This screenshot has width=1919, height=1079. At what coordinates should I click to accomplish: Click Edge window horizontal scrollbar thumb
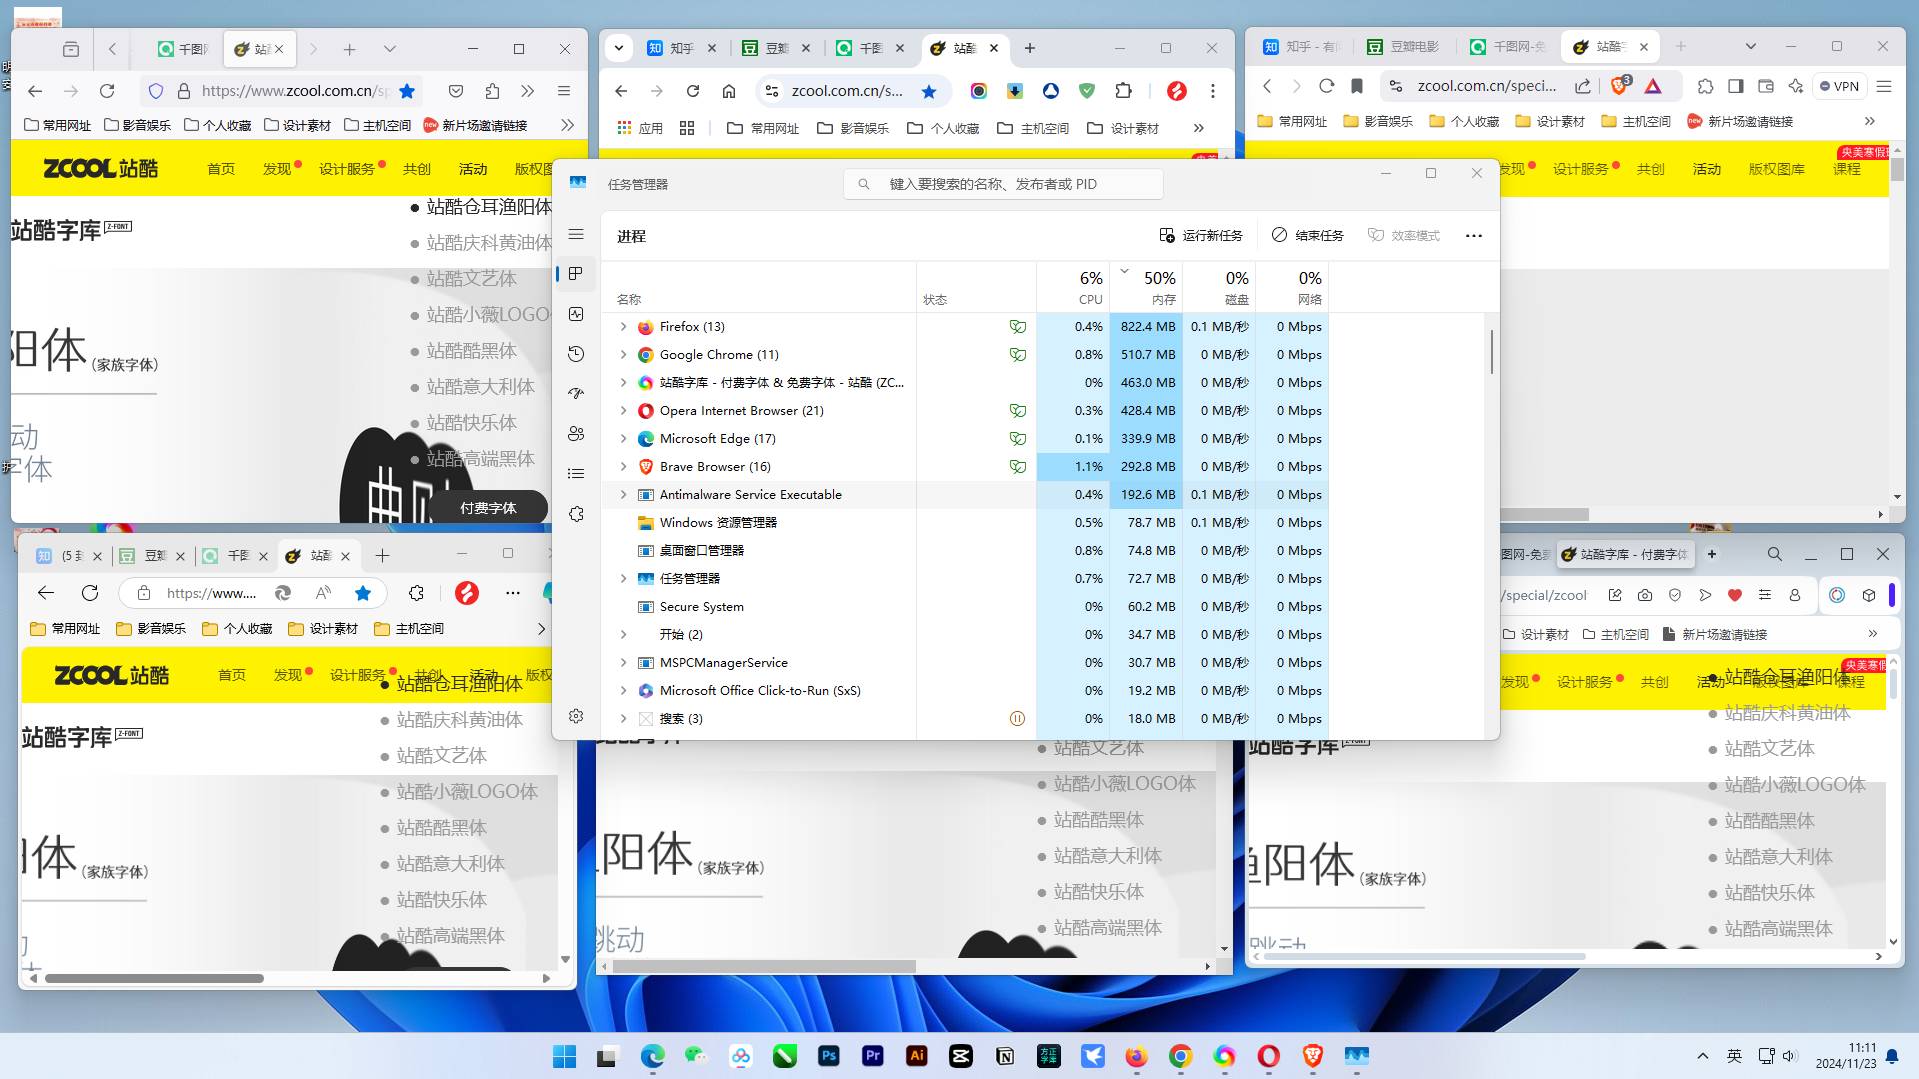[x=154, y=978]
